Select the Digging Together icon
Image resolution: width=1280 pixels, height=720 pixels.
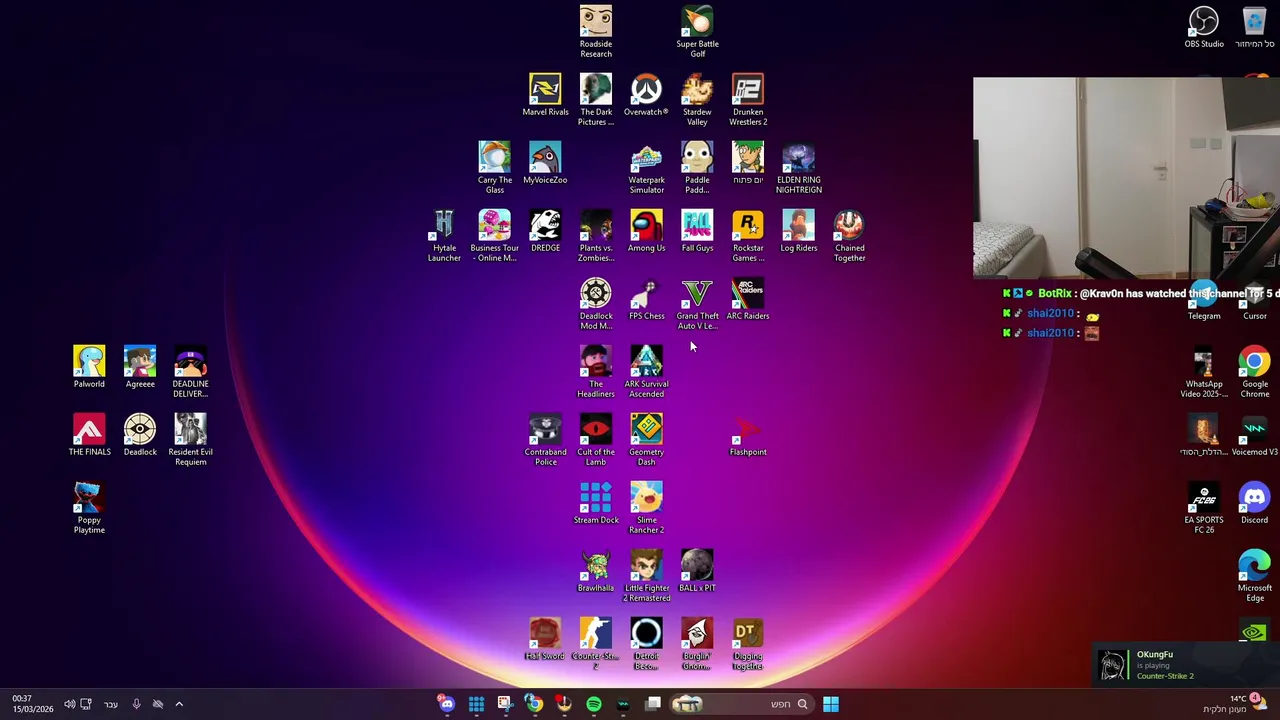click(x=748, y=644)
